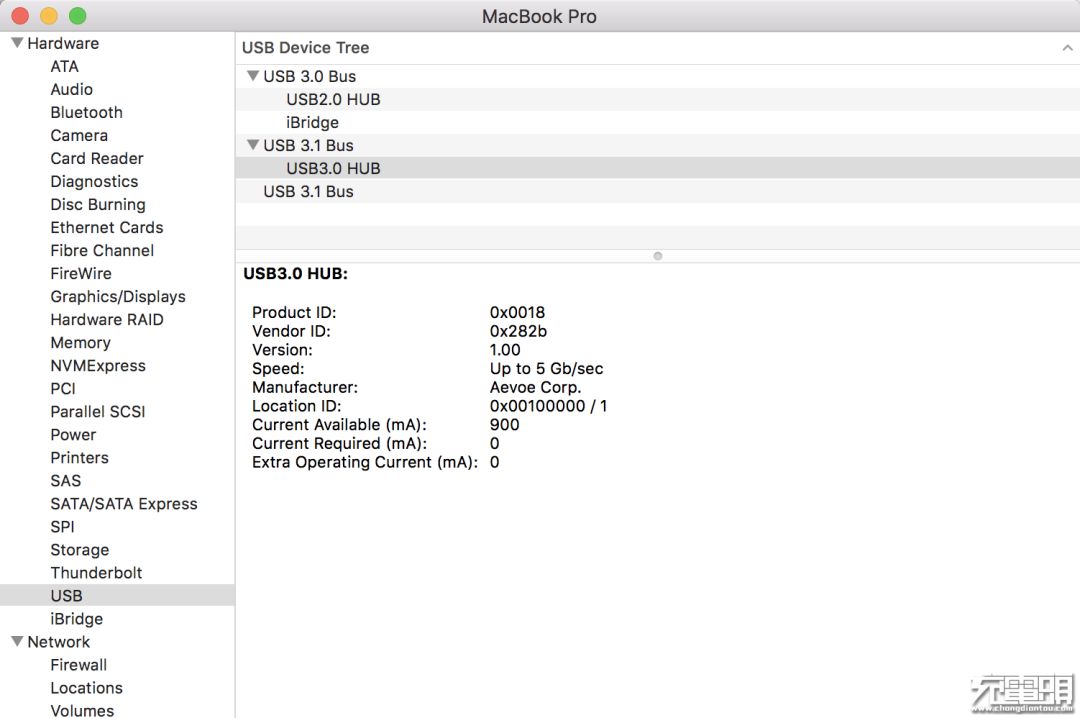Select SPI in the sidebar
Viewport: 1080px width, 718px height.
(62, 526)
